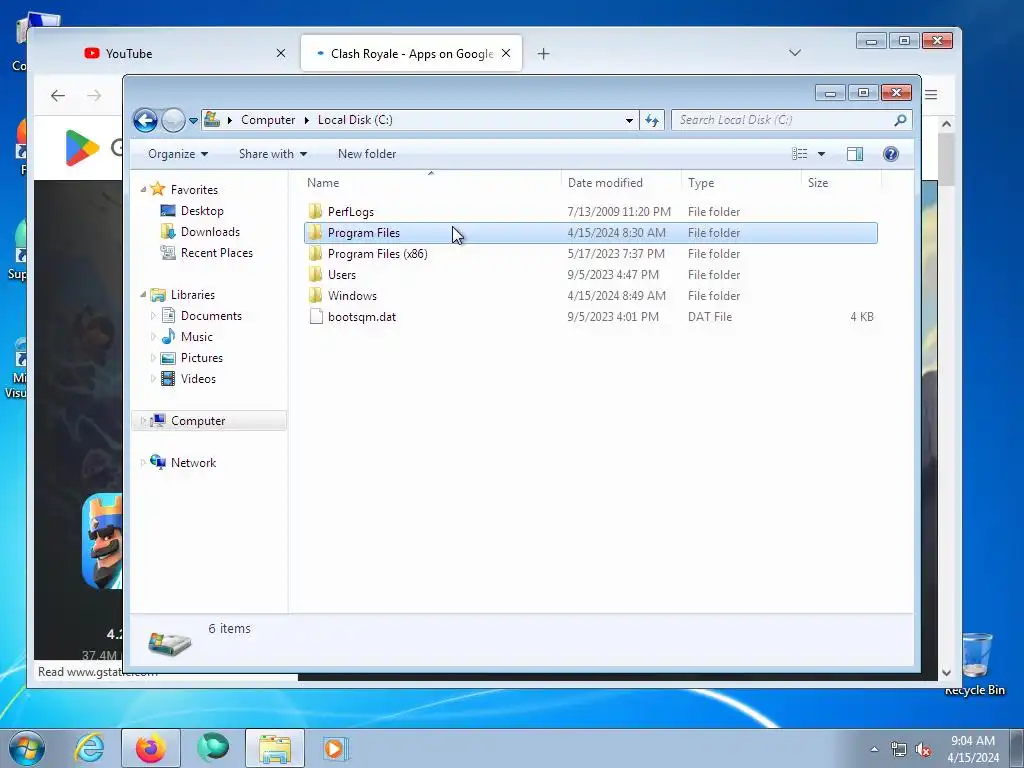Click the Google Play logo
Image resolution: width=1024 pixels, height=768 pixels.
pos(82,148)
